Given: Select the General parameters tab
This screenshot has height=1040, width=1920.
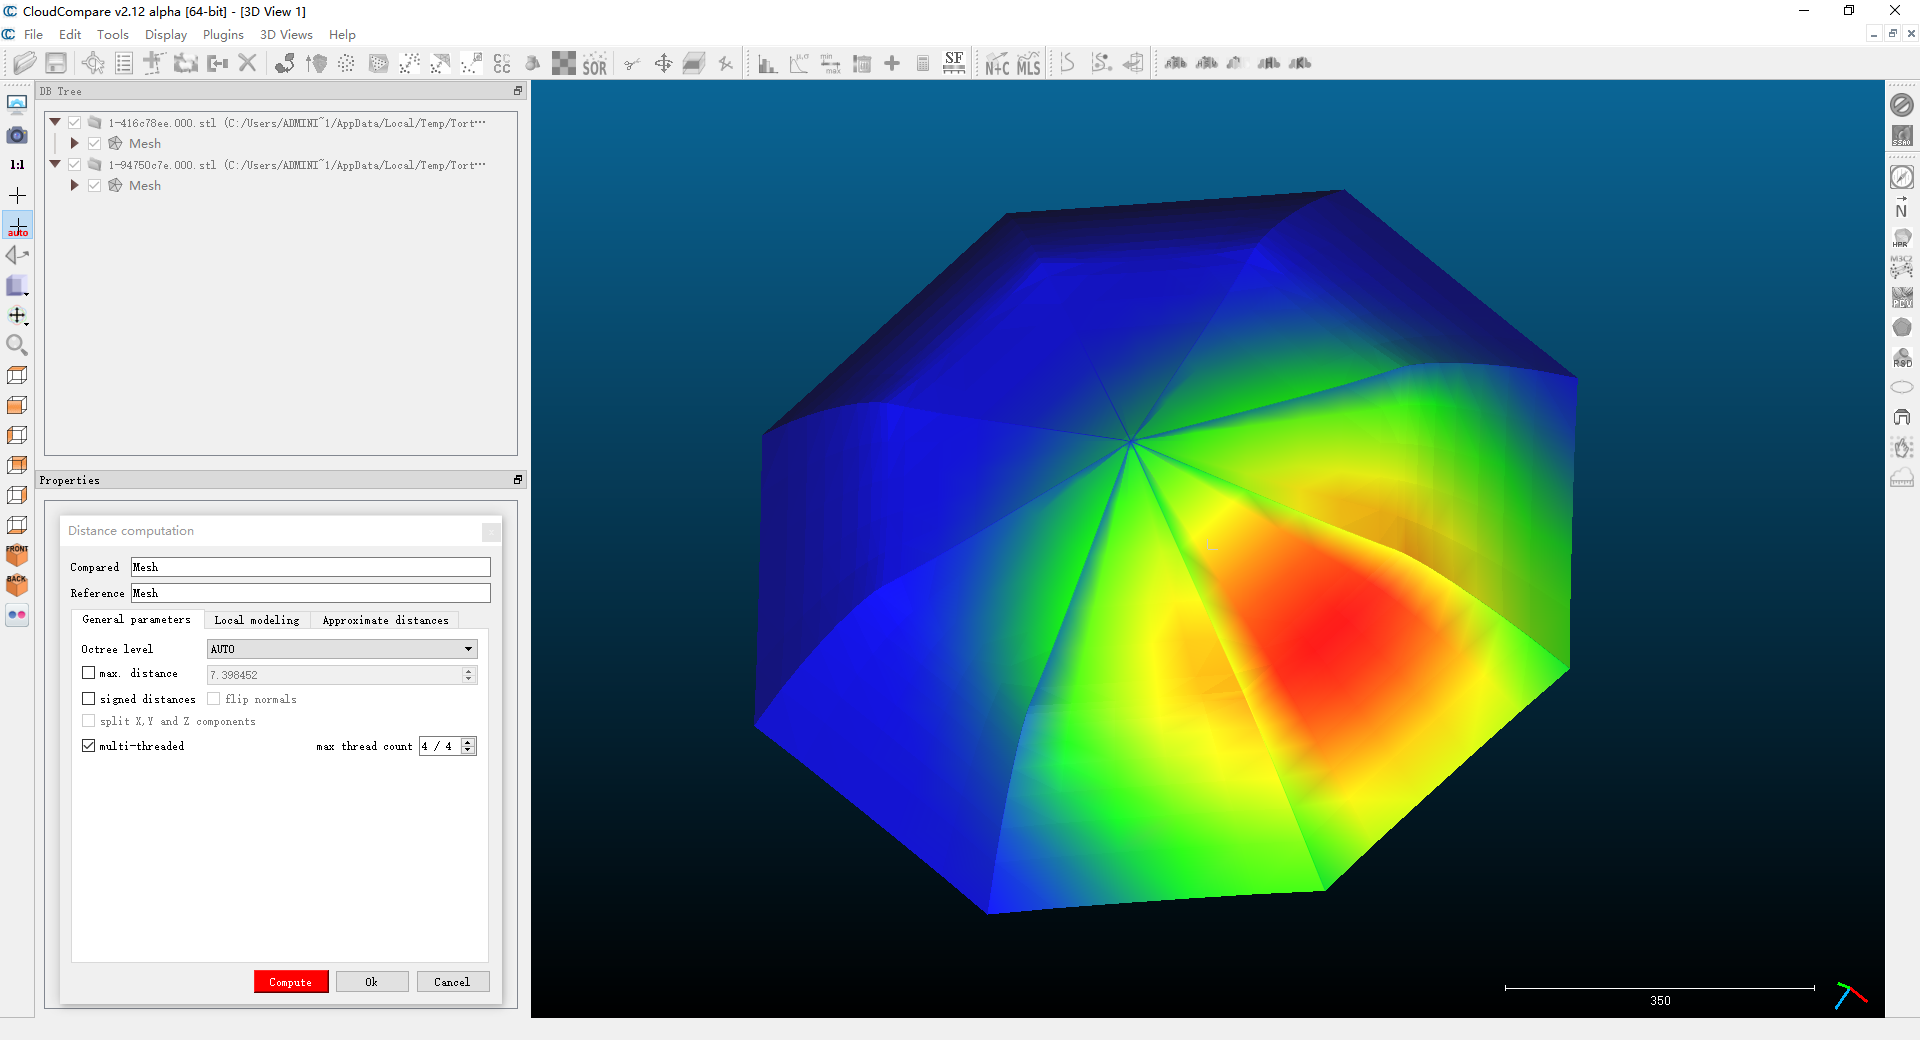Looking at the screenshot, I should click(x=137, y=620).
